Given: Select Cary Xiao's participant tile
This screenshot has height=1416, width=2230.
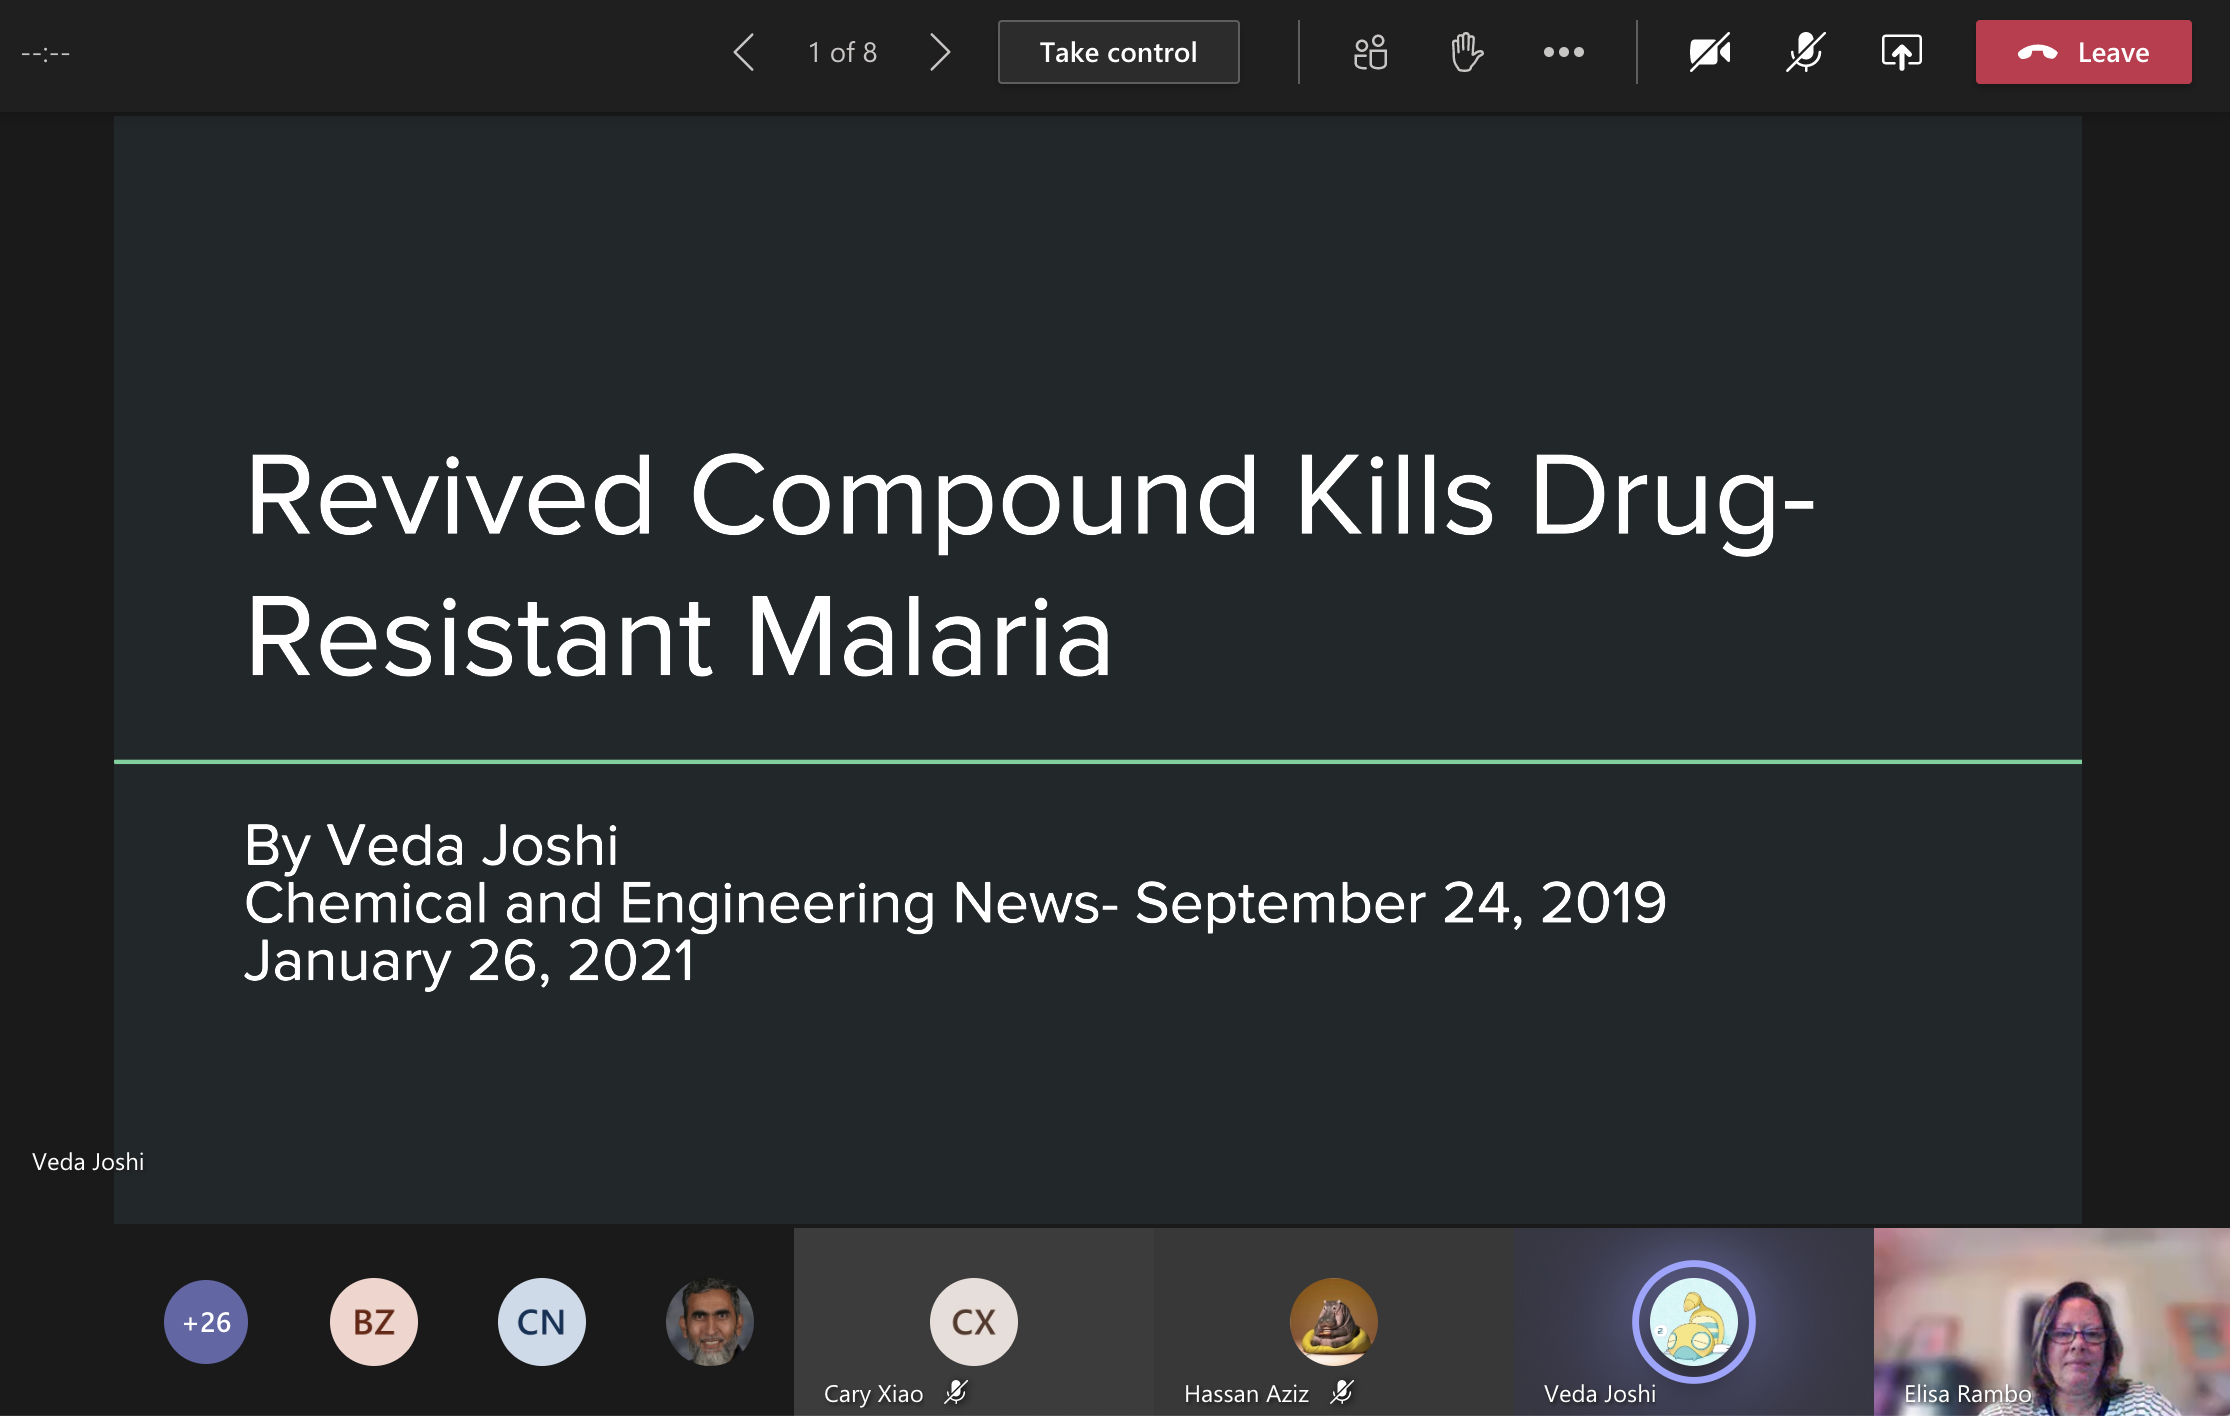Looking at the screenshot, I should [973, 1322].
